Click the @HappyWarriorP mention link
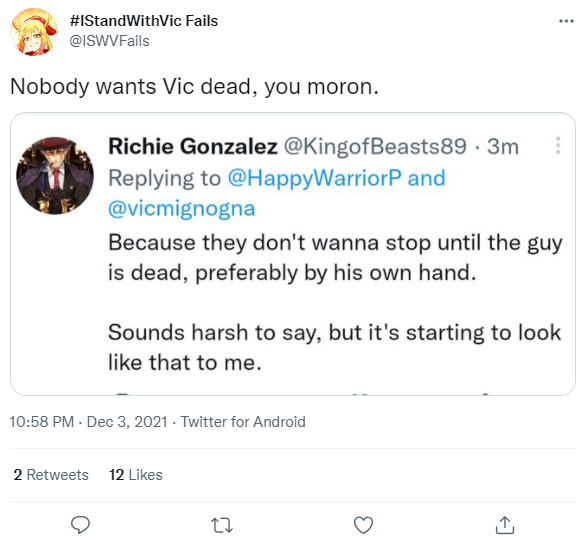 [x=314, y=178]
